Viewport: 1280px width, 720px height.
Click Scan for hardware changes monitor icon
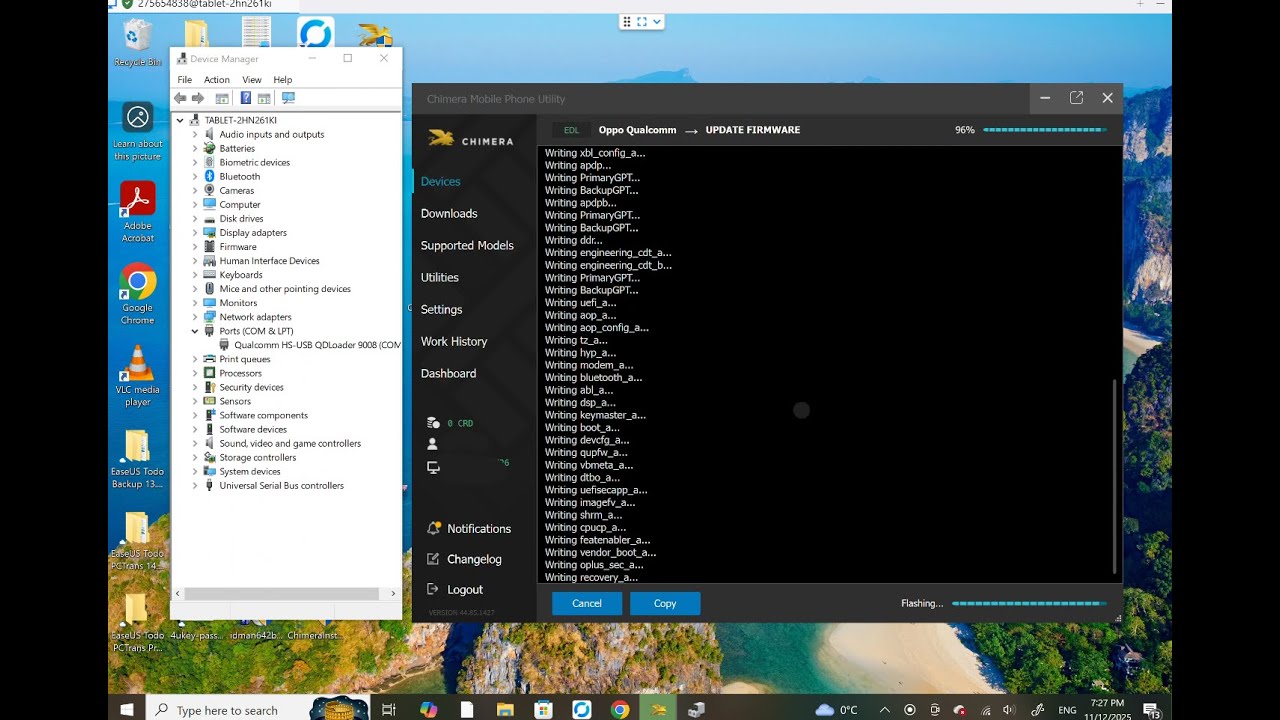click(x=288, y=98)
